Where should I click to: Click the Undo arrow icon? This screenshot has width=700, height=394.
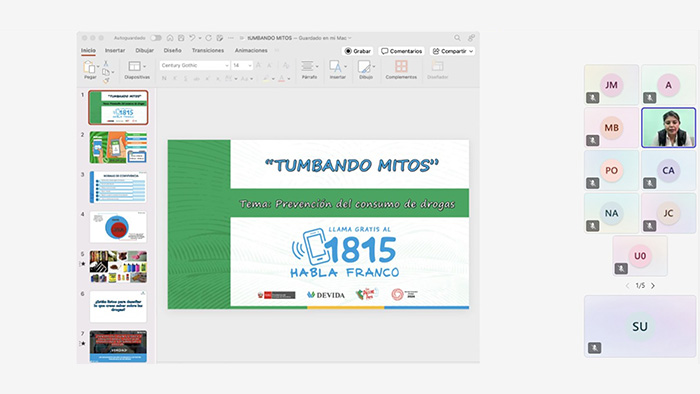192,38
